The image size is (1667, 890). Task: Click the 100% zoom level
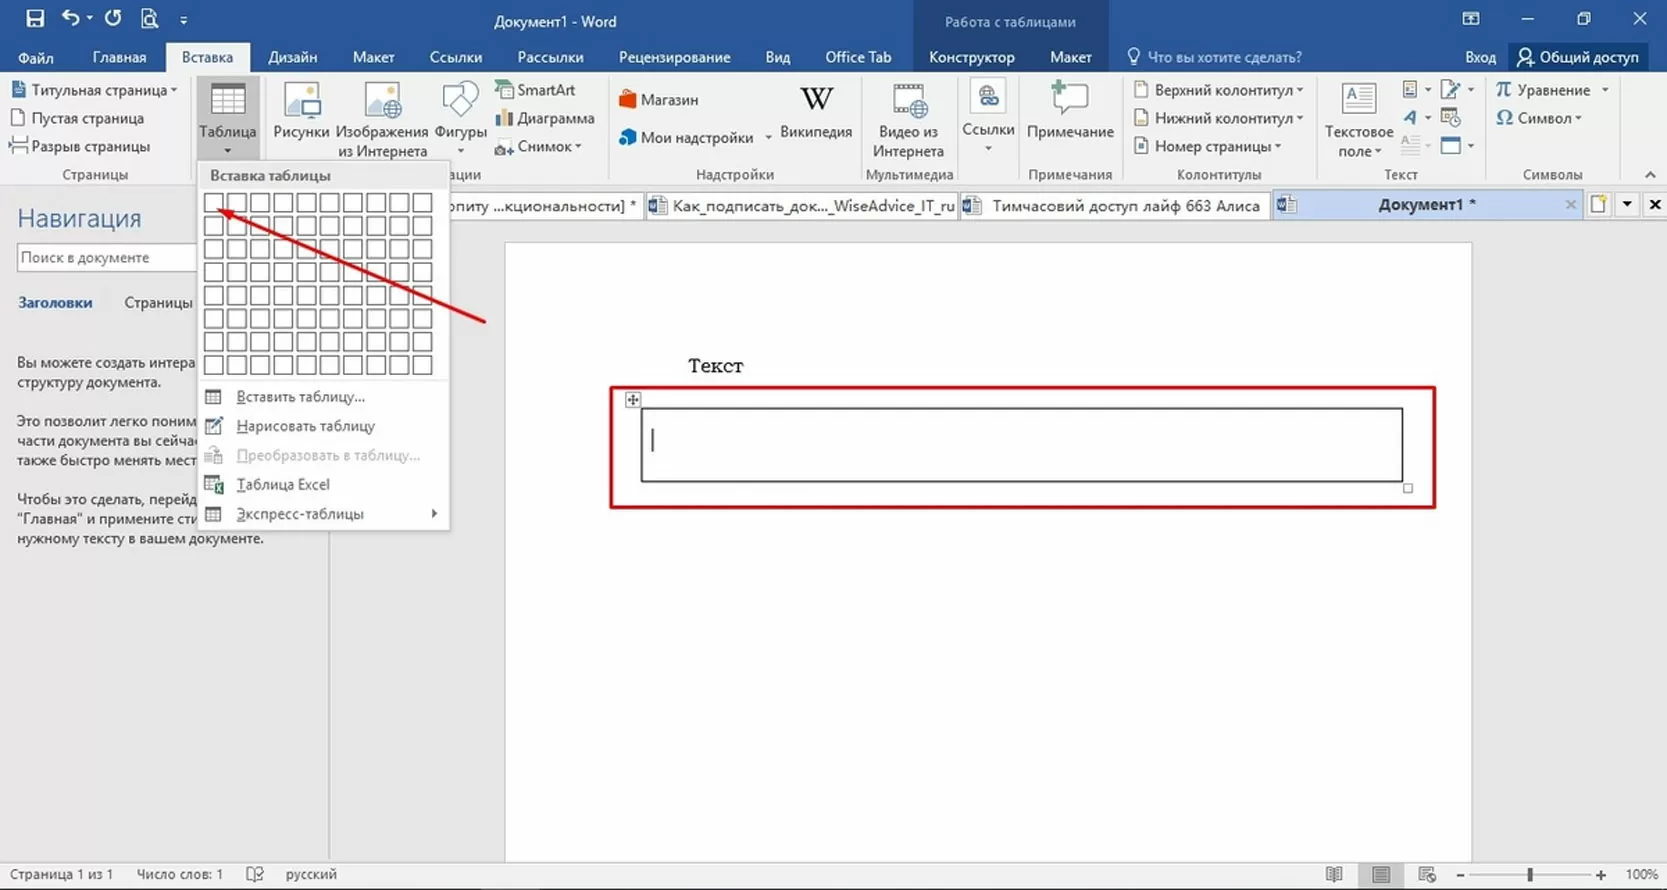tap(1641, 875)
